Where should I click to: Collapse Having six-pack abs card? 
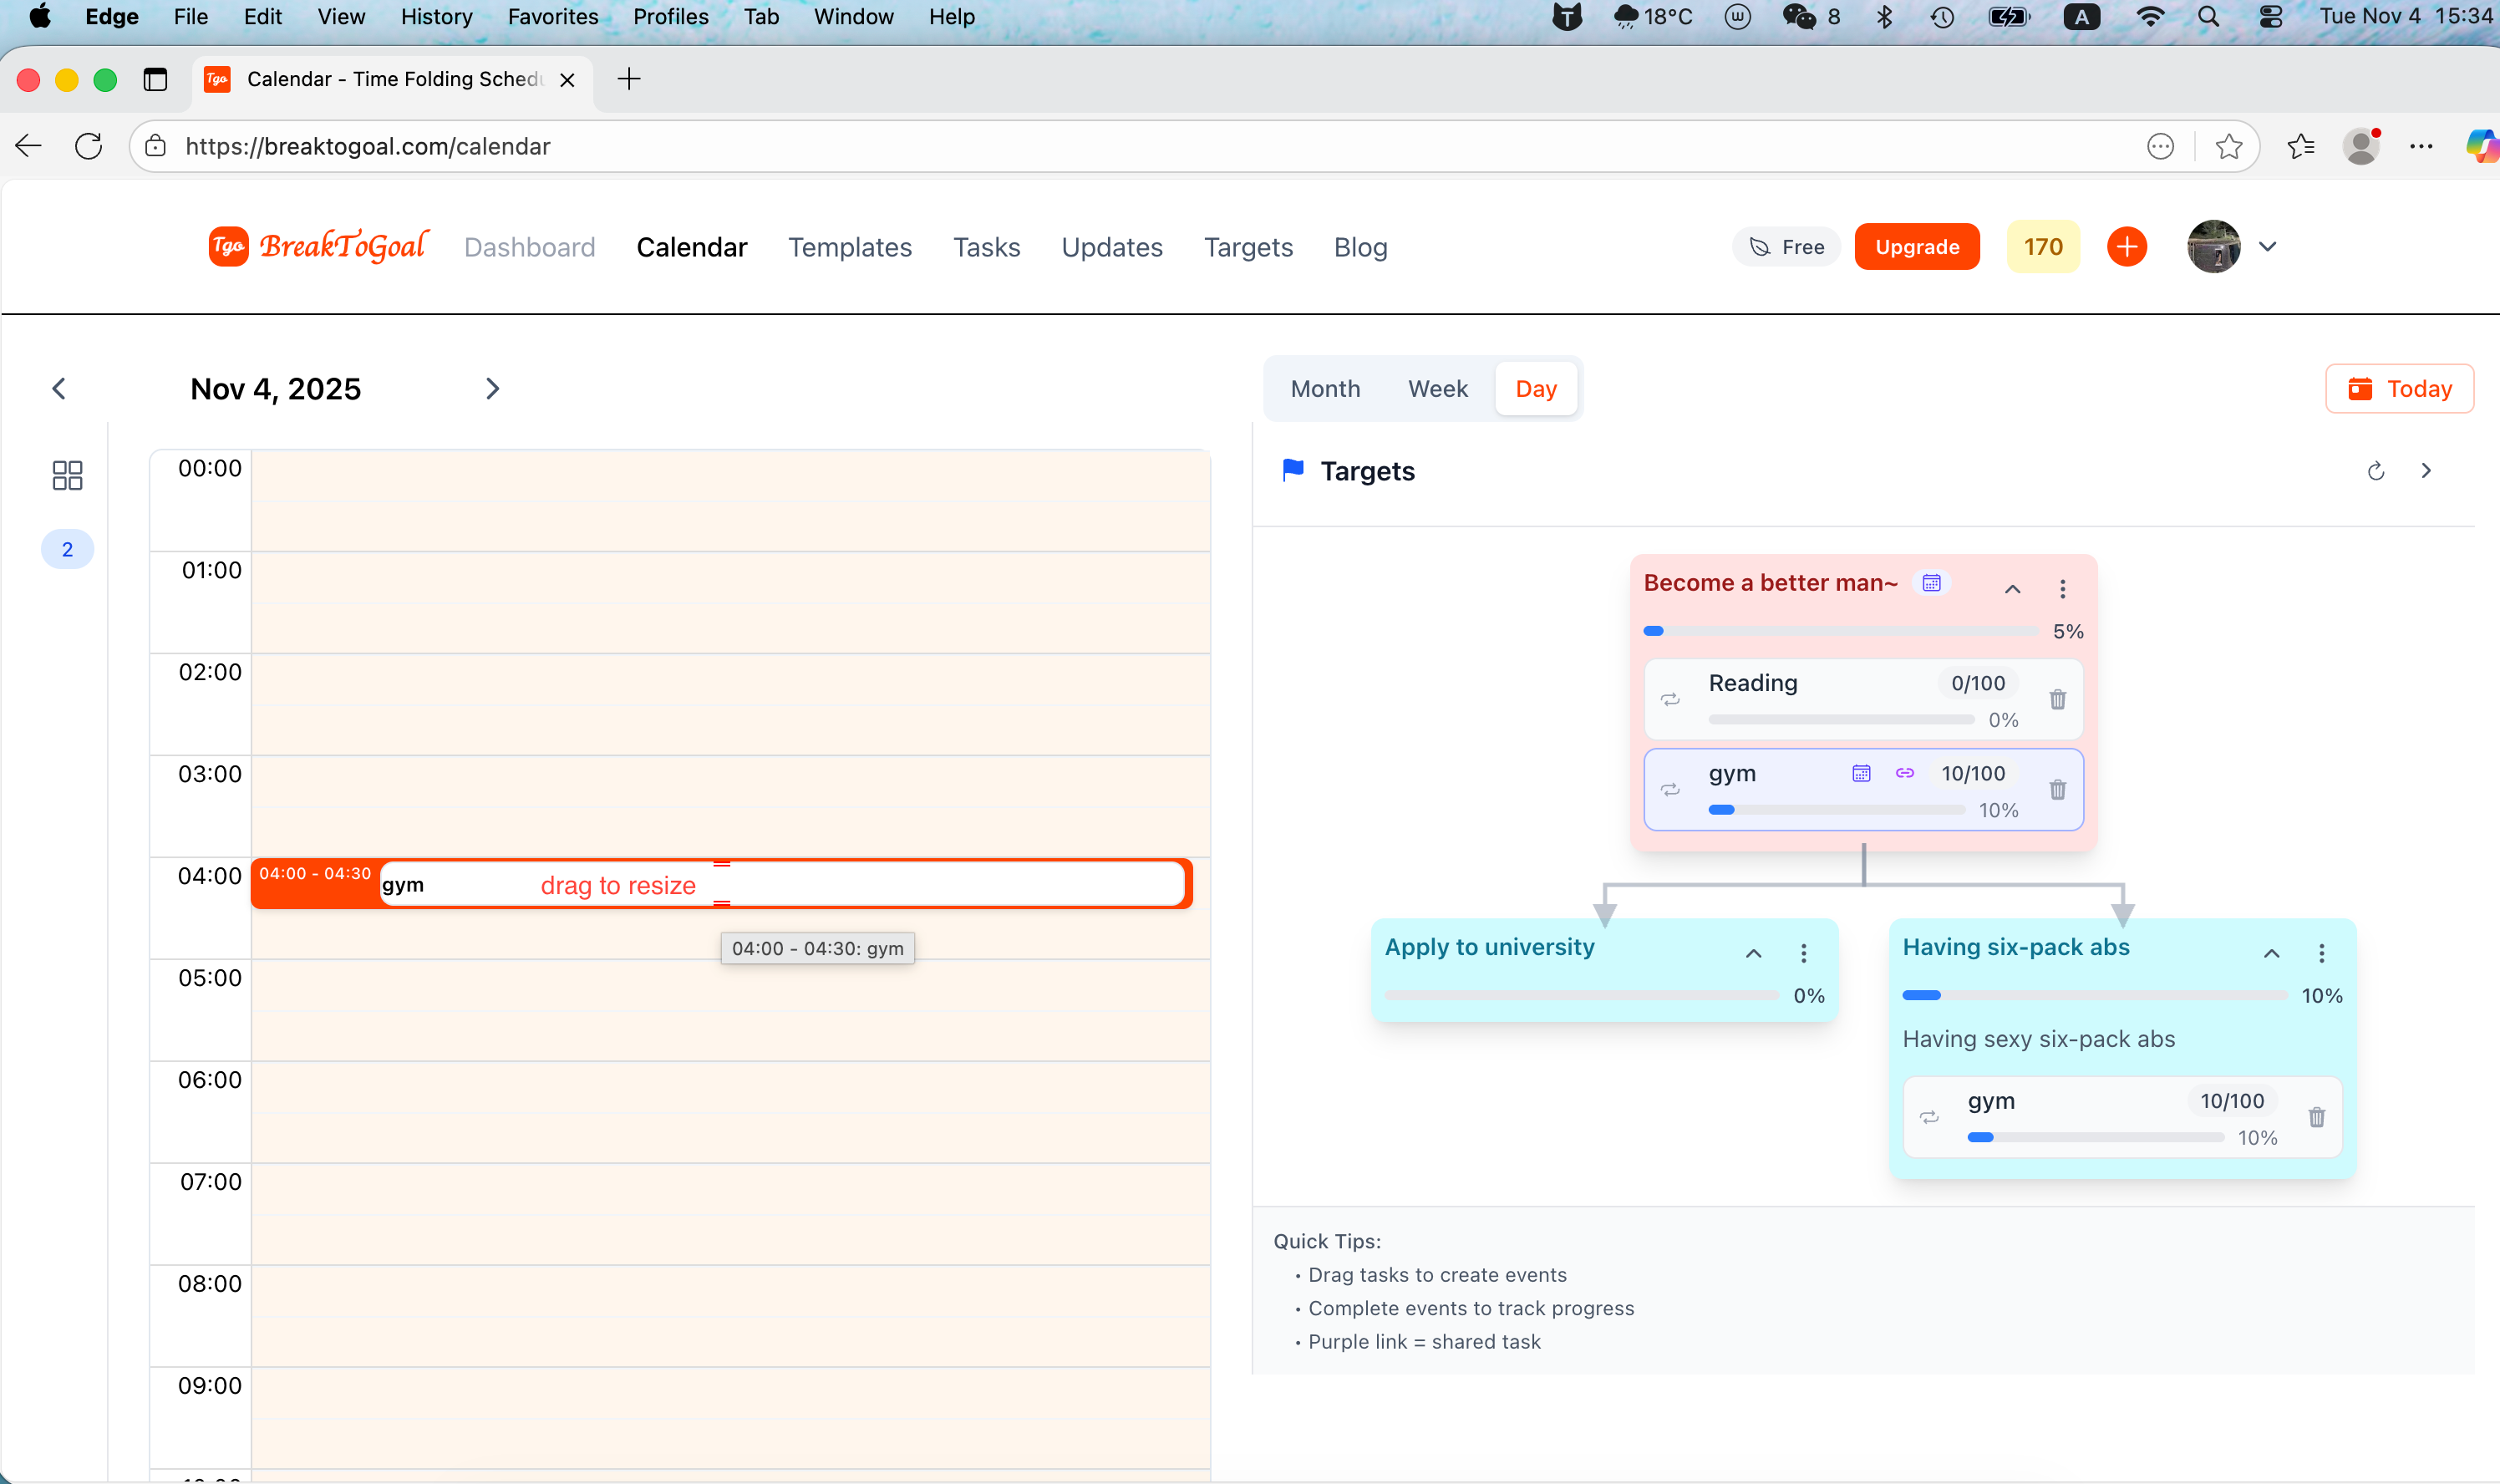coord(2271,953)
